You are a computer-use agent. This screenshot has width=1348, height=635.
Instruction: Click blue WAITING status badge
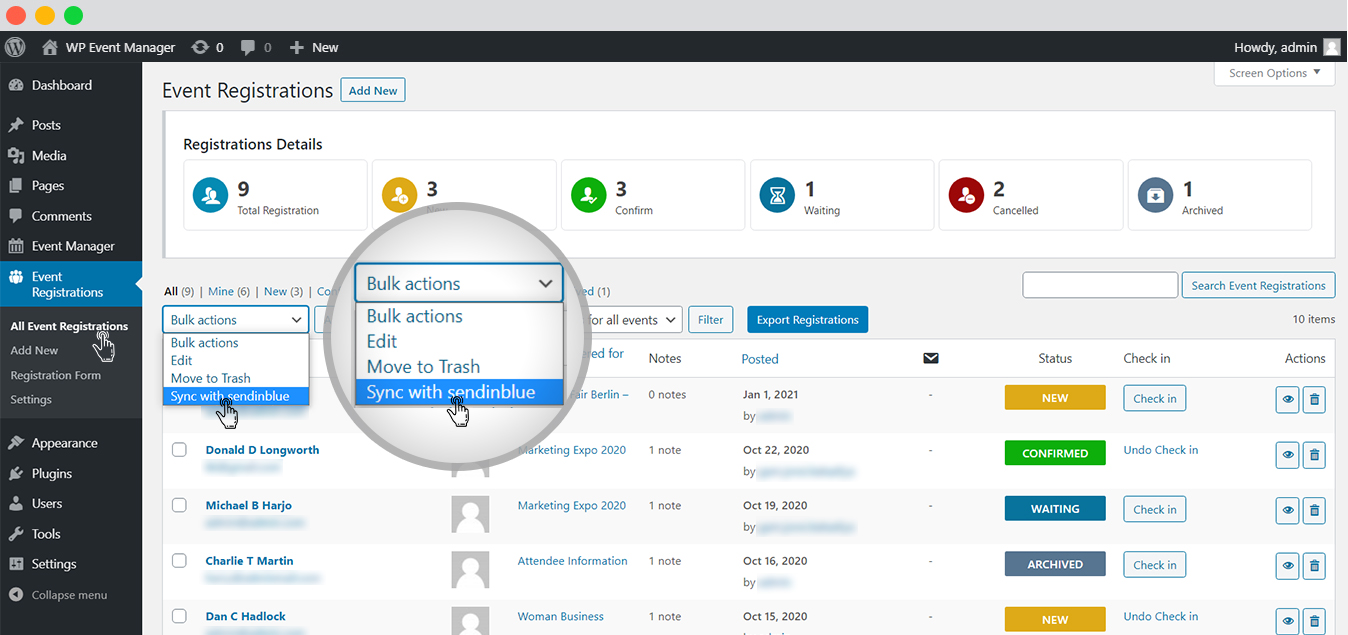[1055, 509]
